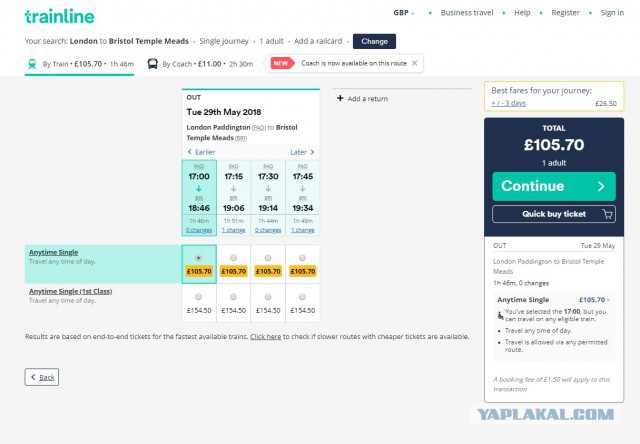Click the NEW badge on the notice
Screen dimensions: 640x444
[x=282, y=63]
